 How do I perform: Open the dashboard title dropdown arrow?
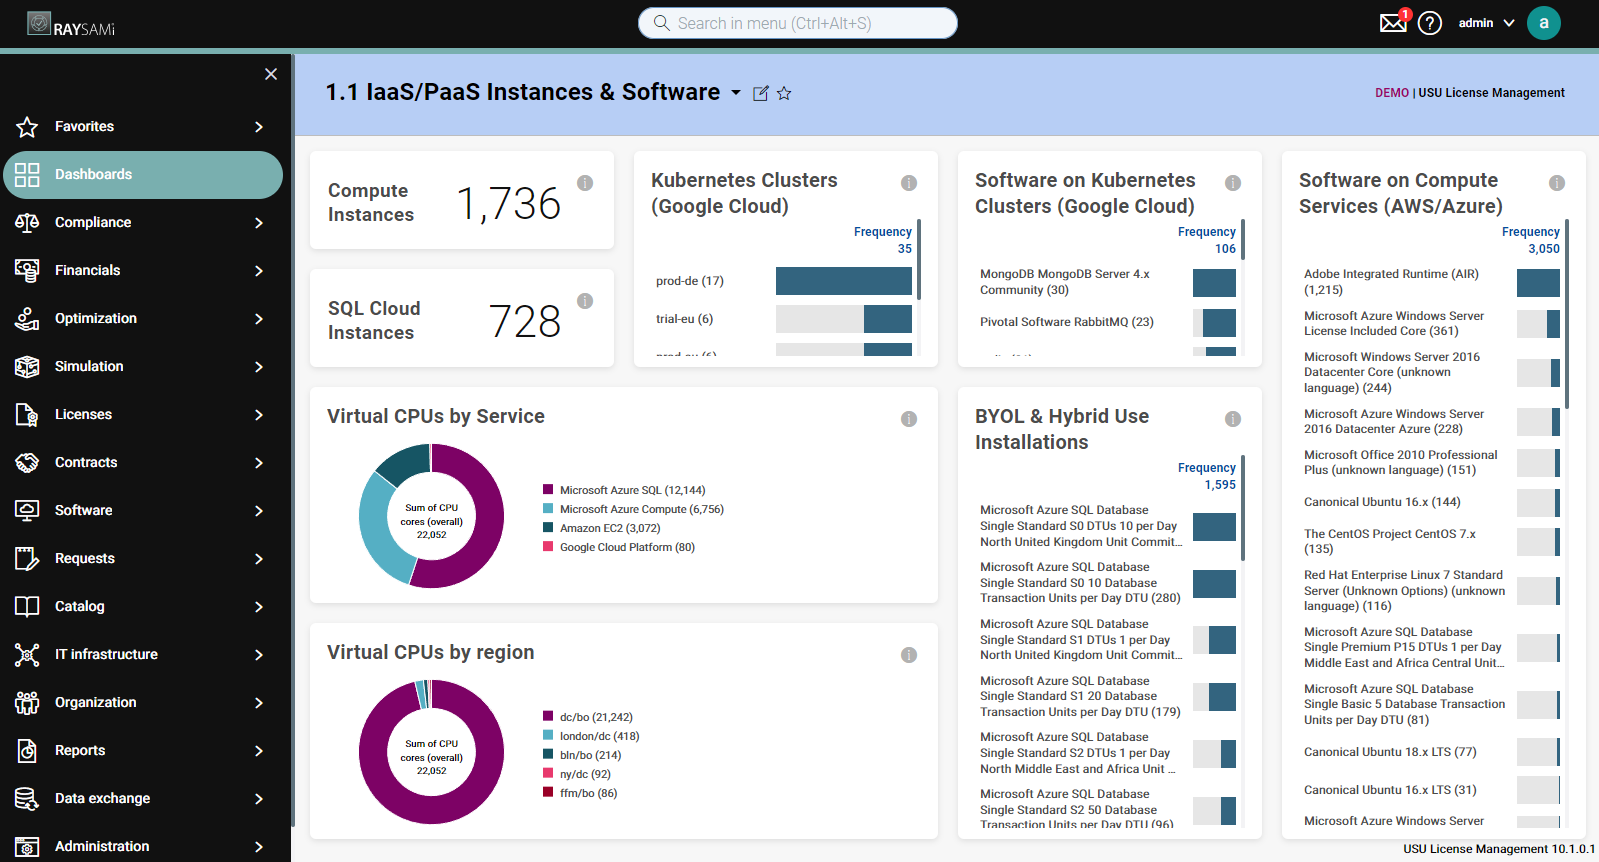(736, 93)
